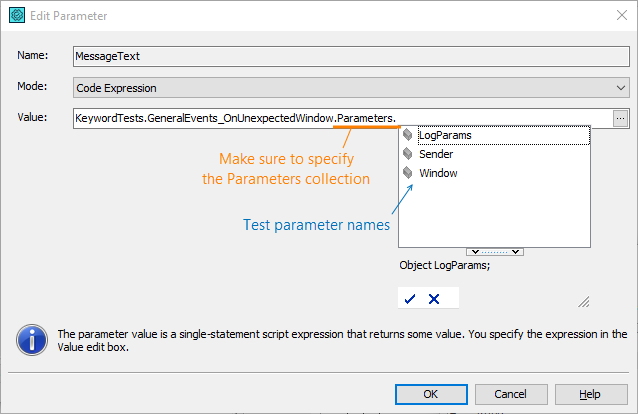
Task: Click the blue X cancel icon
Action: [434, 298]
